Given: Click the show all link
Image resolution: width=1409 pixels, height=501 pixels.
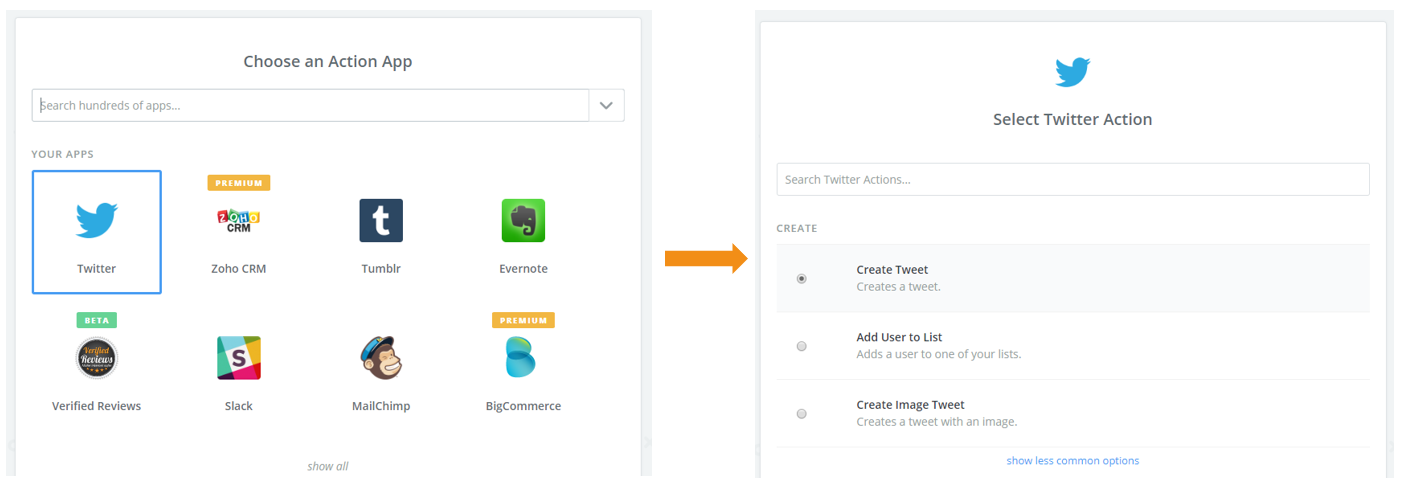Looking at the screenshot, I should click(x=328, y=466).
